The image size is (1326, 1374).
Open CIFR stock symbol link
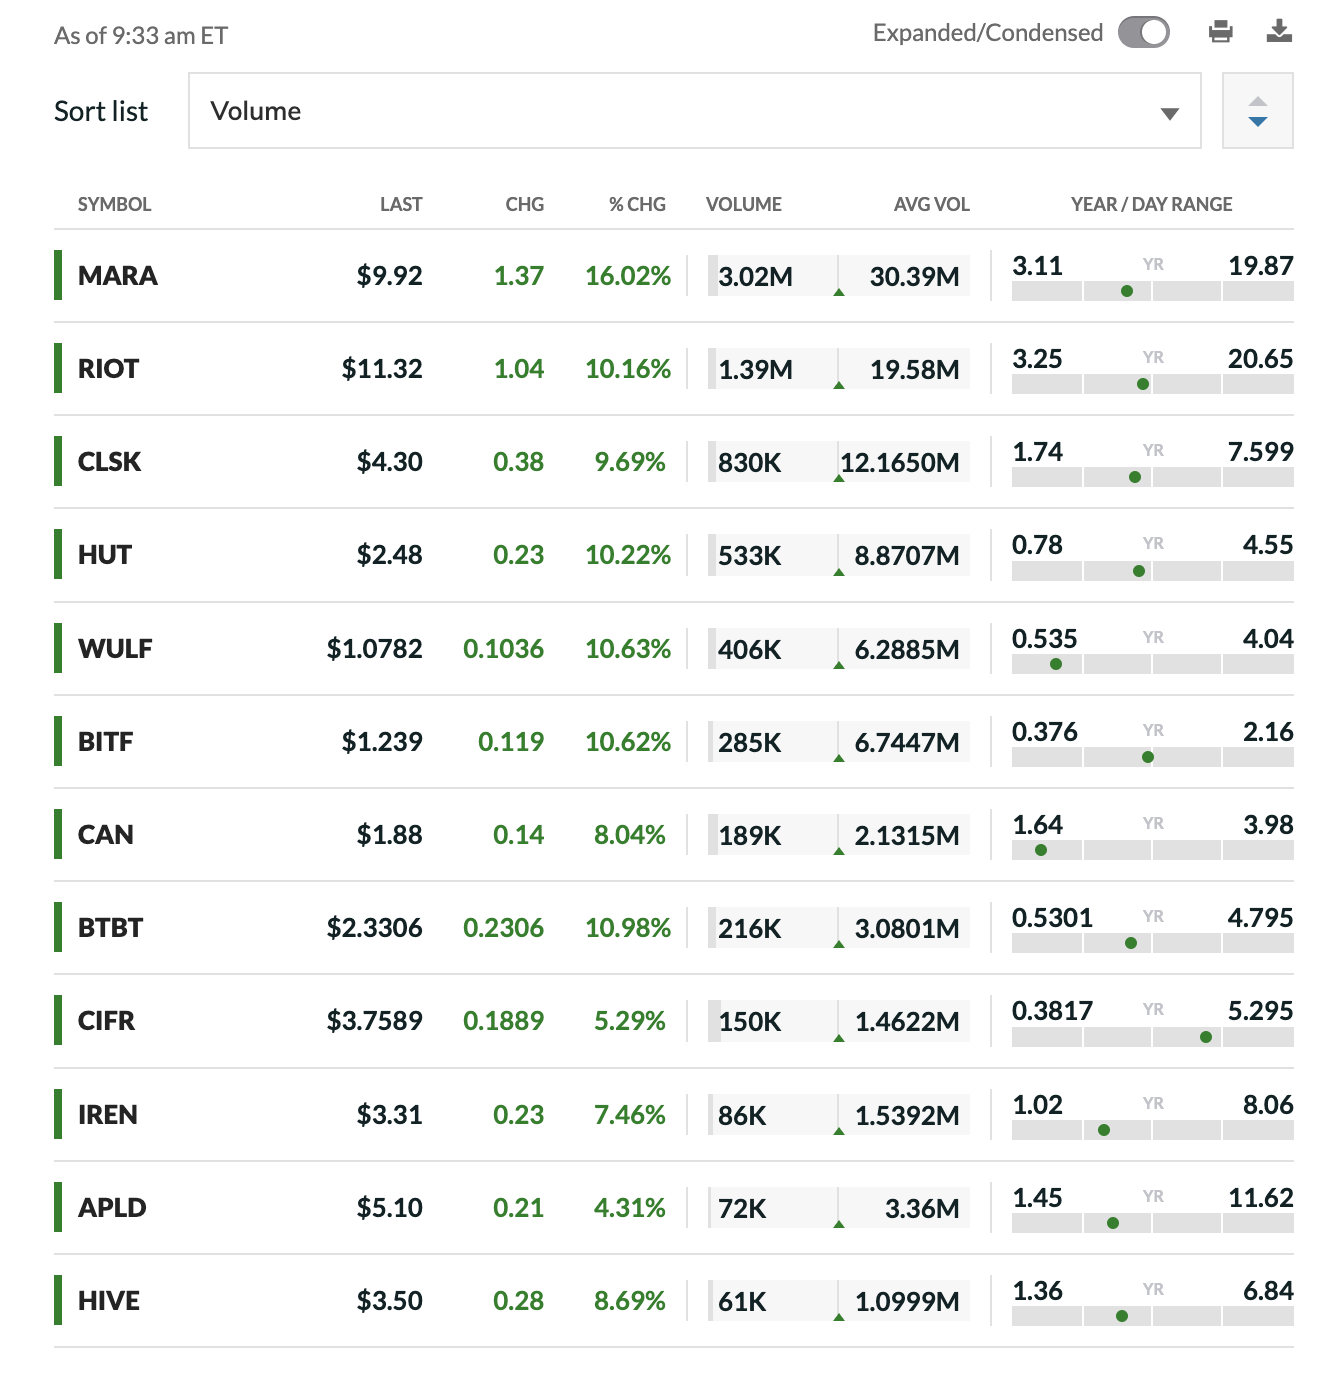coord(106,1021)
